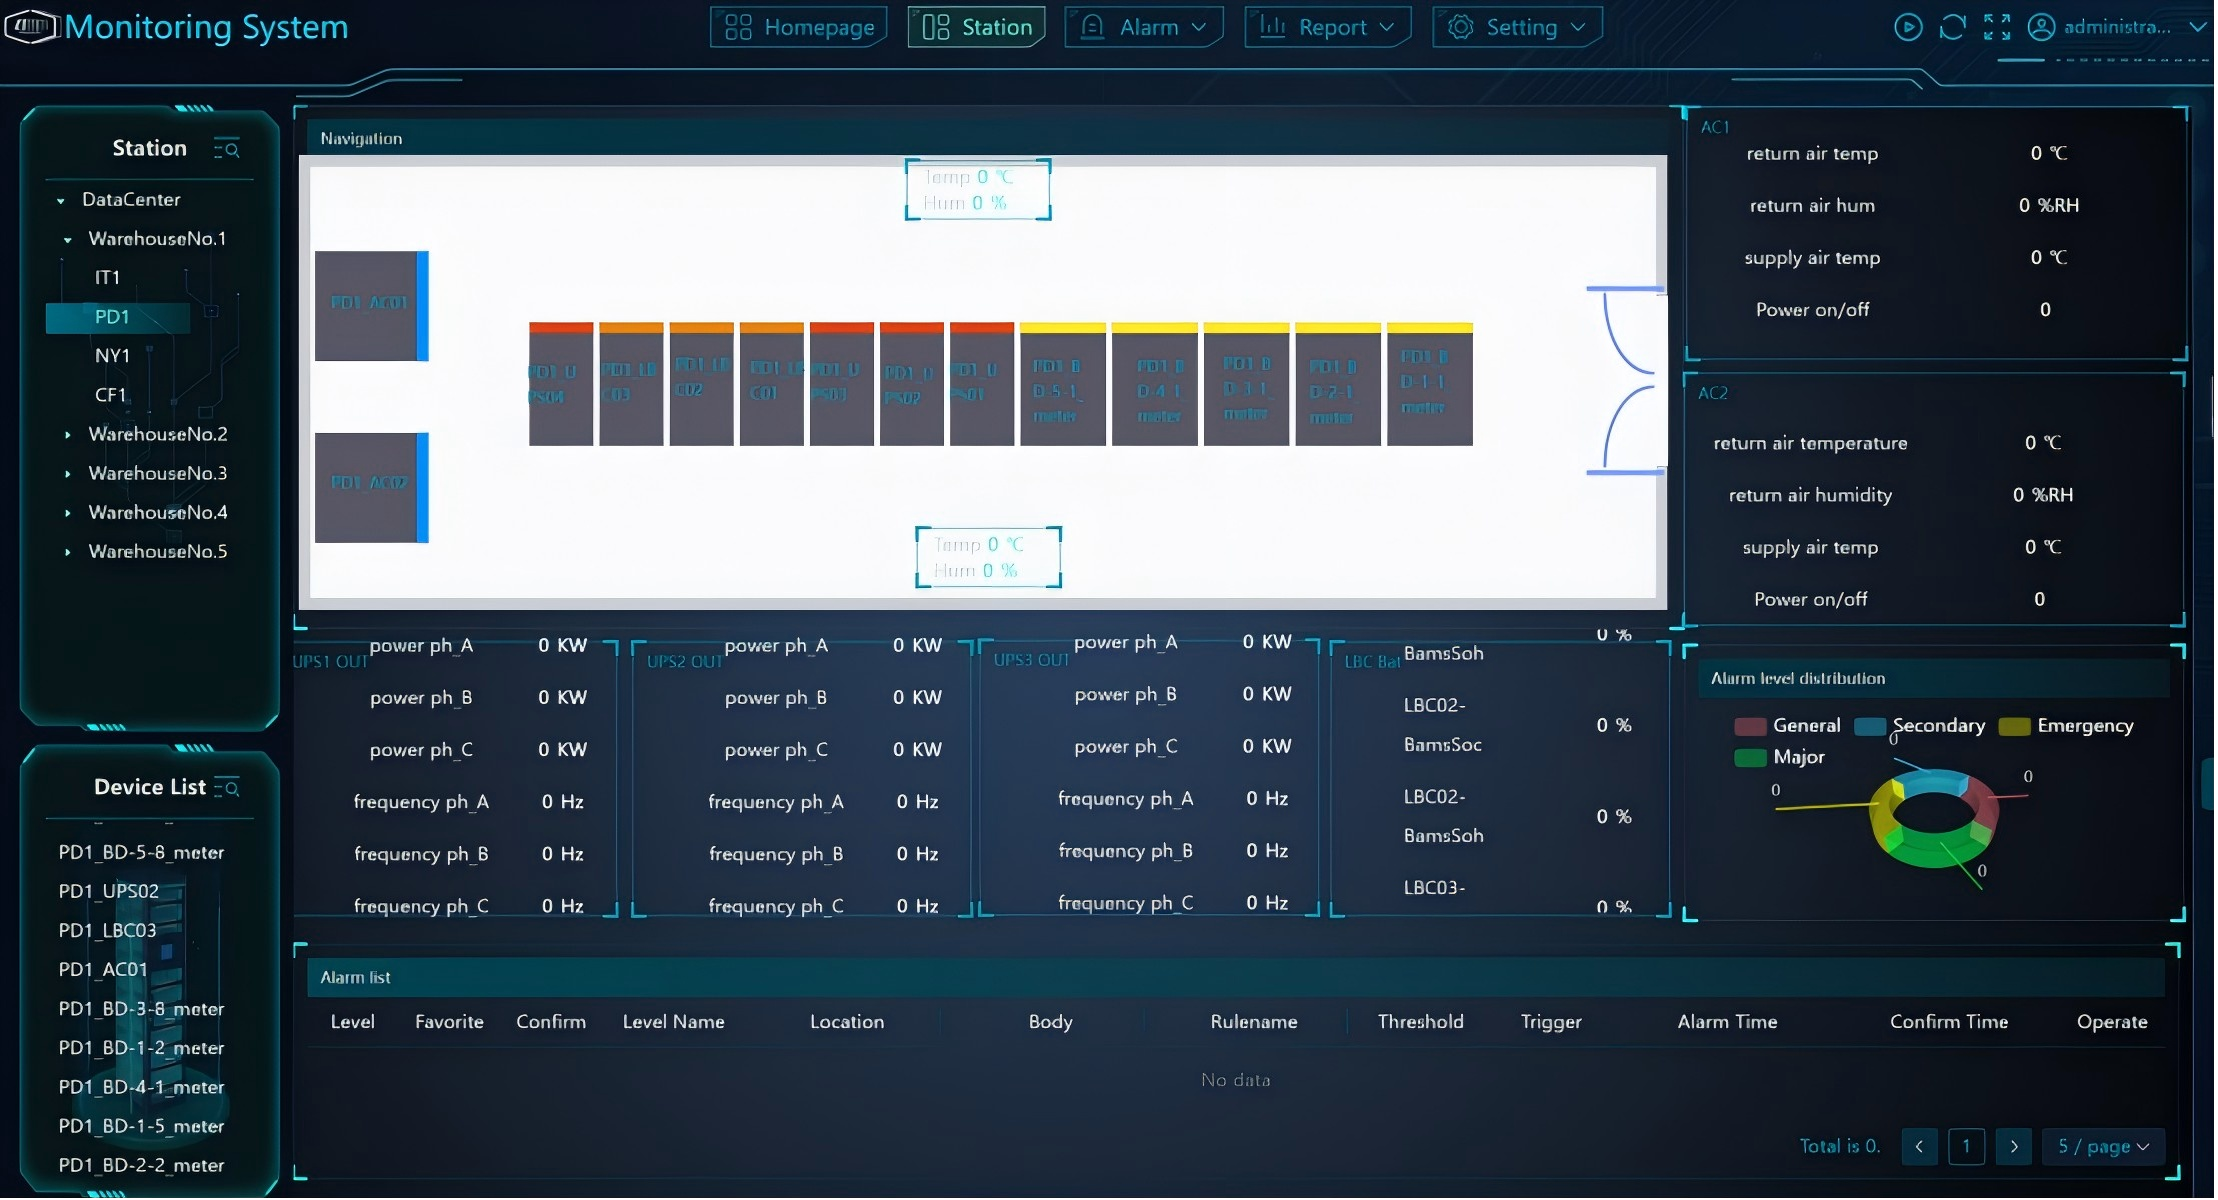Select NY1 in the station tree
The height and width of the screenshot is (1200, 2218).
coord(112,356)
